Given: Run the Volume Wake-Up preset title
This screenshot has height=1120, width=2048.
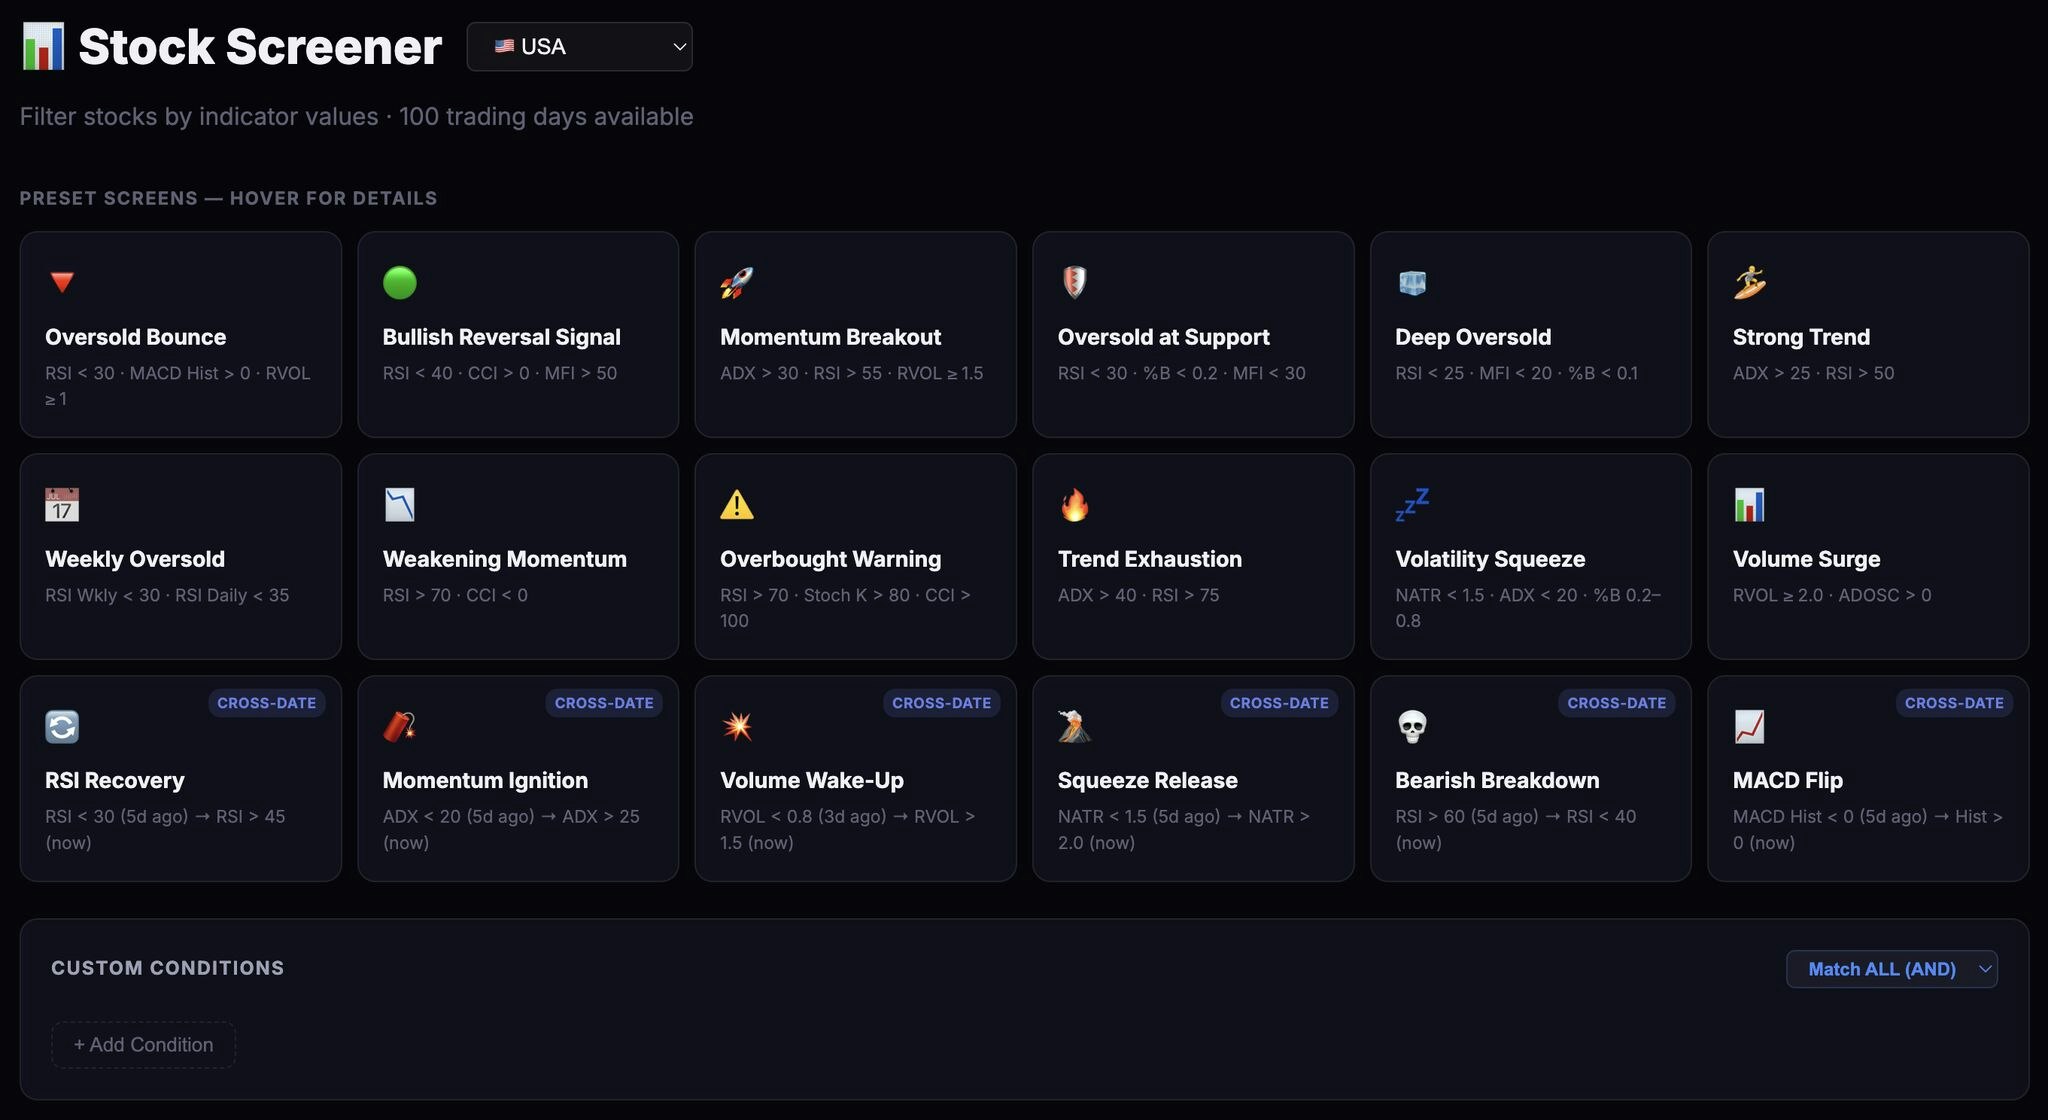Looking at the screenshot, I should click(x=812, y=780).
